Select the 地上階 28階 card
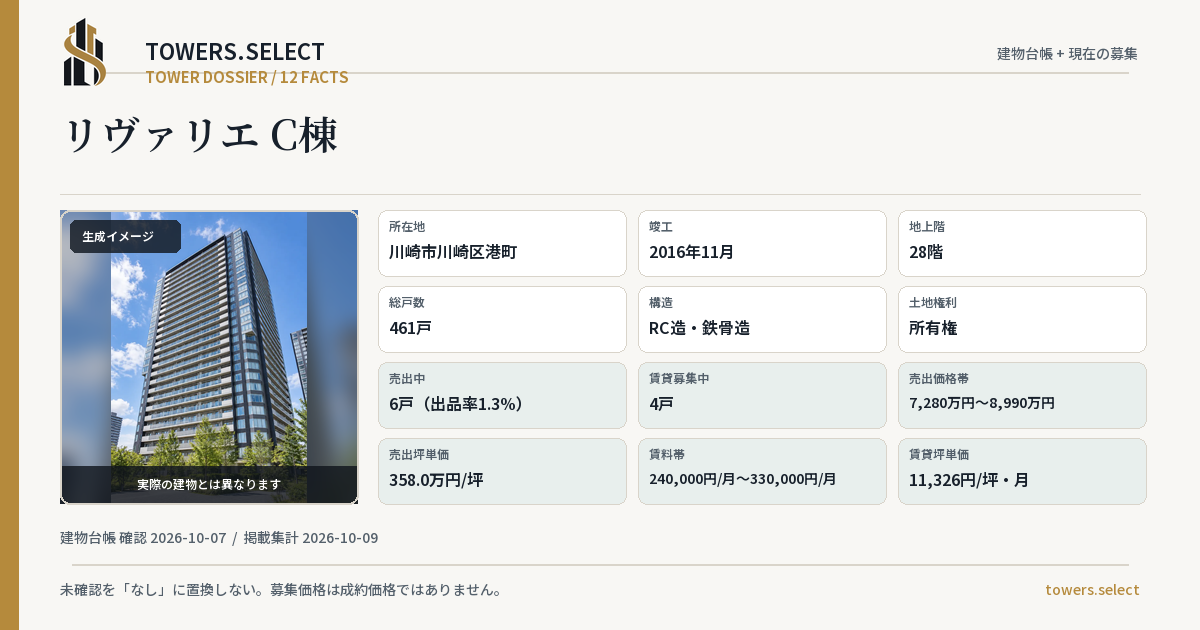Viewport: 1200px width, 630px height. pos(1022,243)
